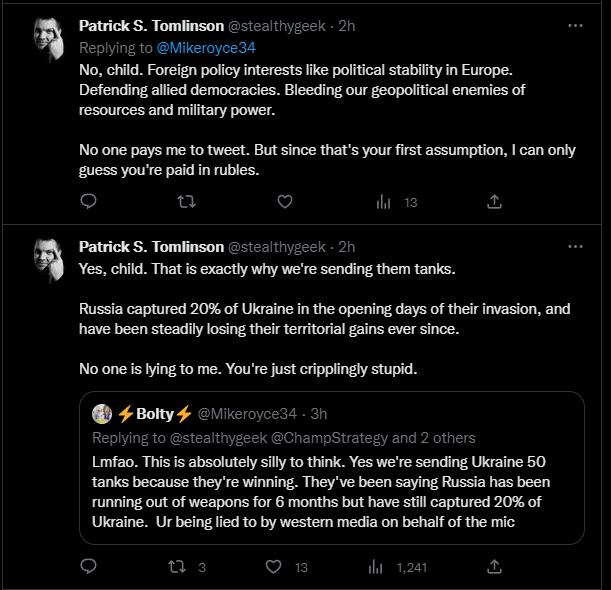Retweet the first tweet about rubles
Viewport: 611px width, 590px height.
coord(186,201)
